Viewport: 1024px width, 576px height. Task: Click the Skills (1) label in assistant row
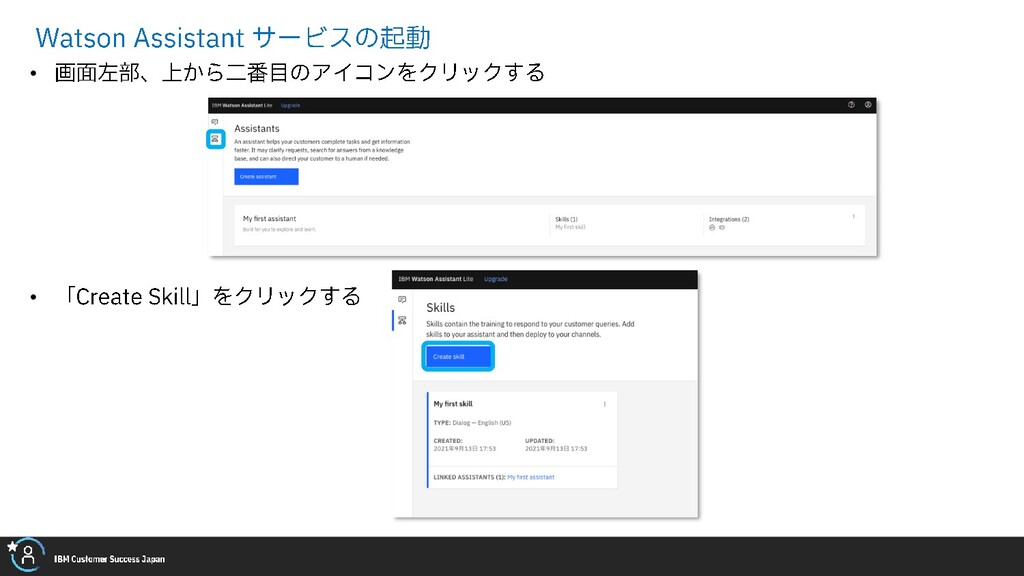point(566,219)
